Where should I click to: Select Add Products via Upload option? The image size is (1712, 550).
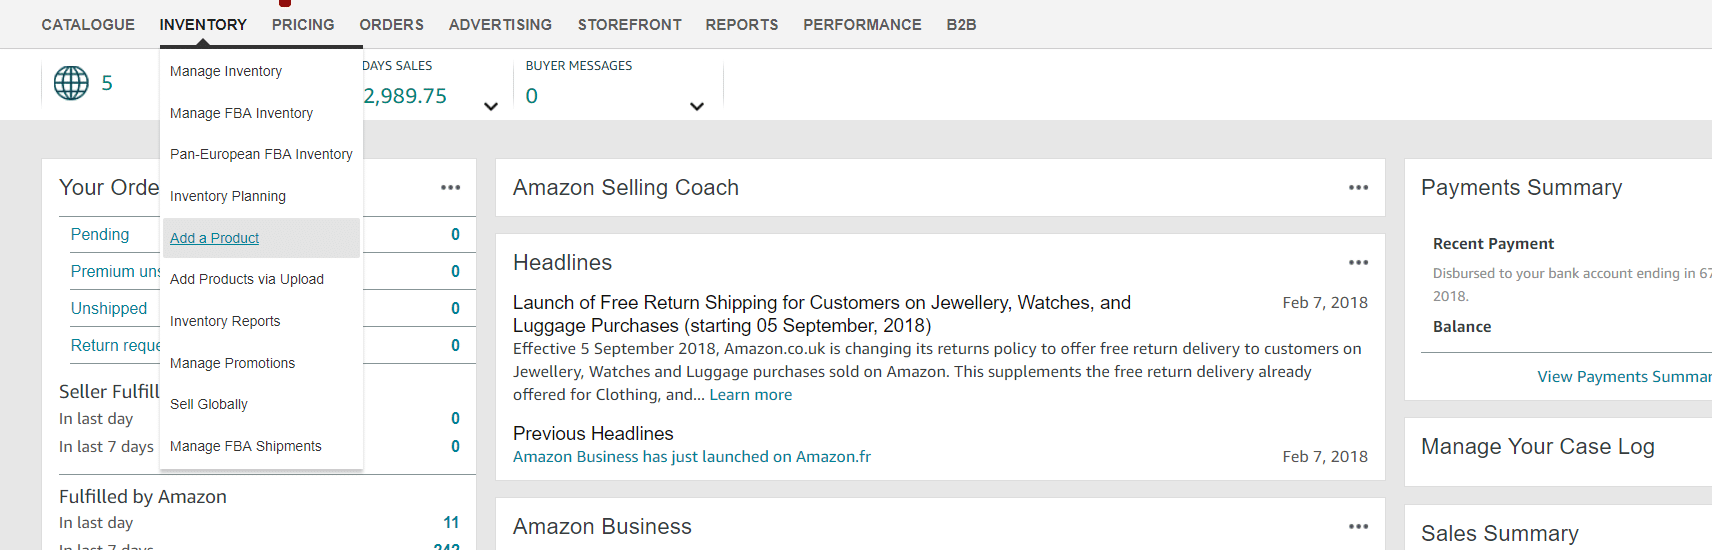[x=247, y=279]
